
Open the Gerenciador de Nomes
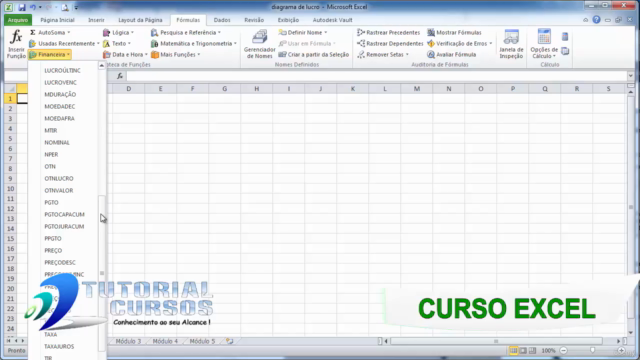point(259,44)
